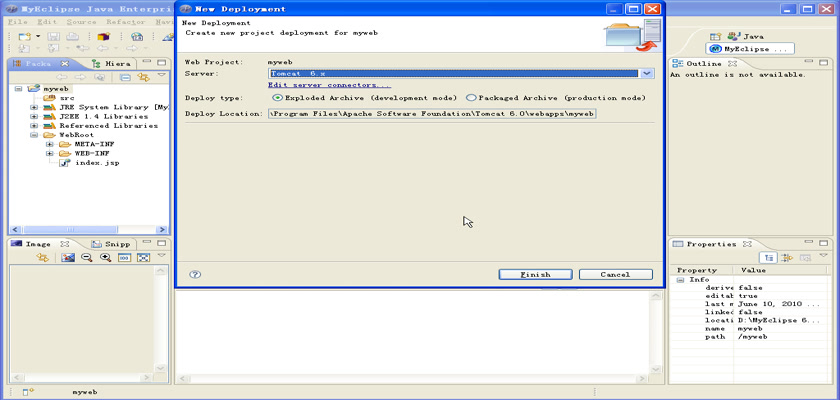Click status bar fast-view icon
This screenshot has width=840, height=400.
(x=28, y=392)
